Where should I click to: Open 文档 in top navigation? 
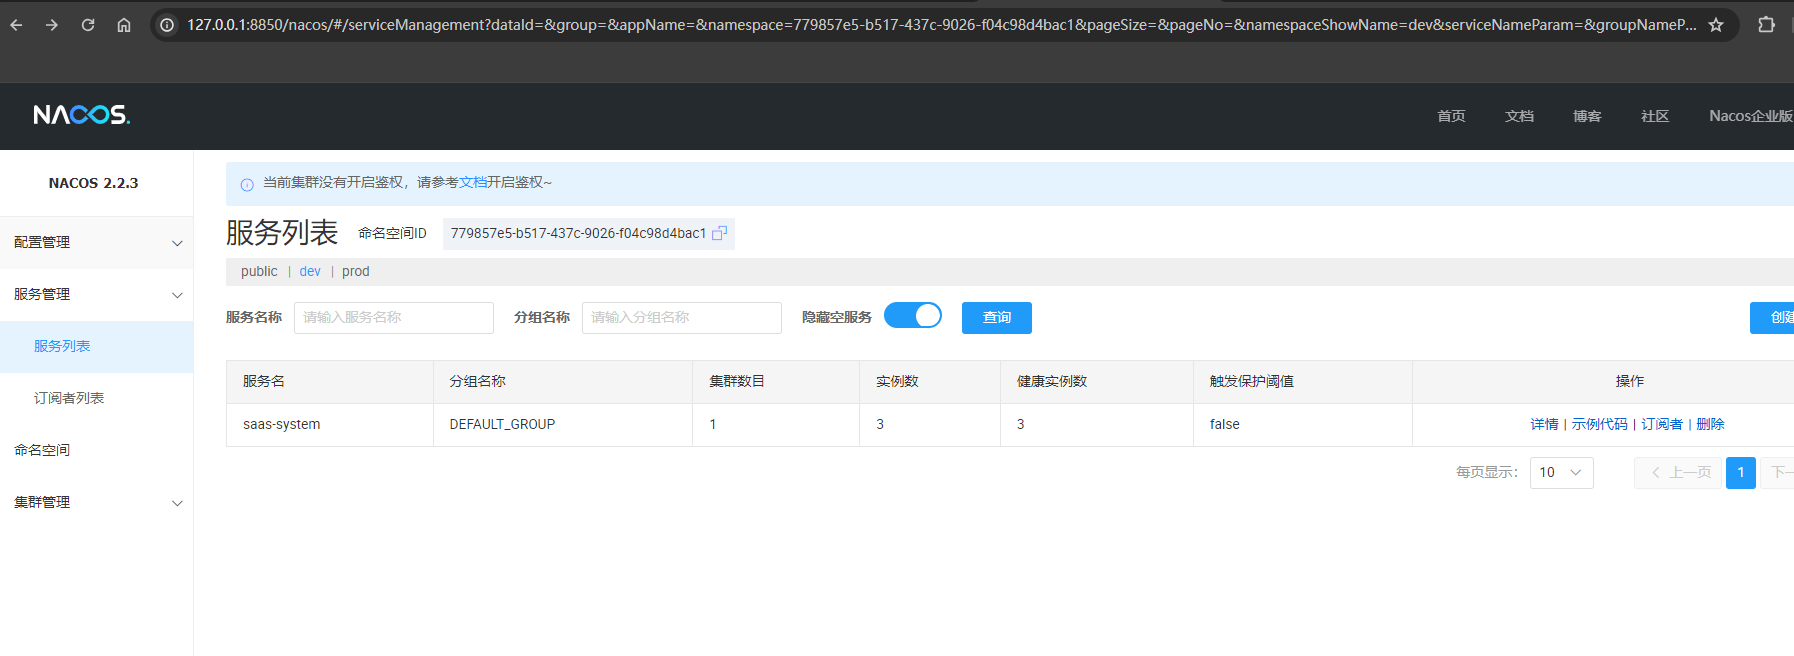[x=1519, y=116]
